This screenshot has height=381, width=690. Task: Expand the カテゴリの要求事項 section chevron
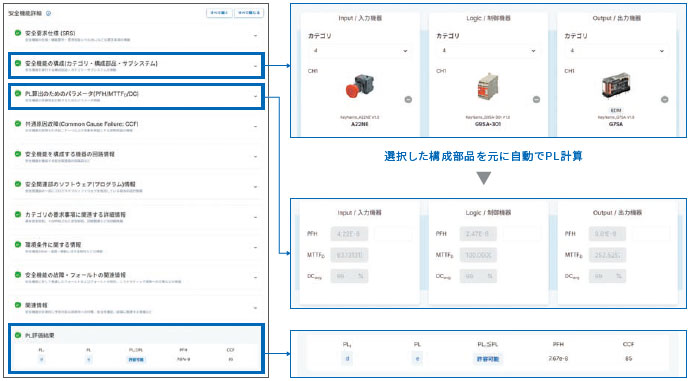[256, 217]
